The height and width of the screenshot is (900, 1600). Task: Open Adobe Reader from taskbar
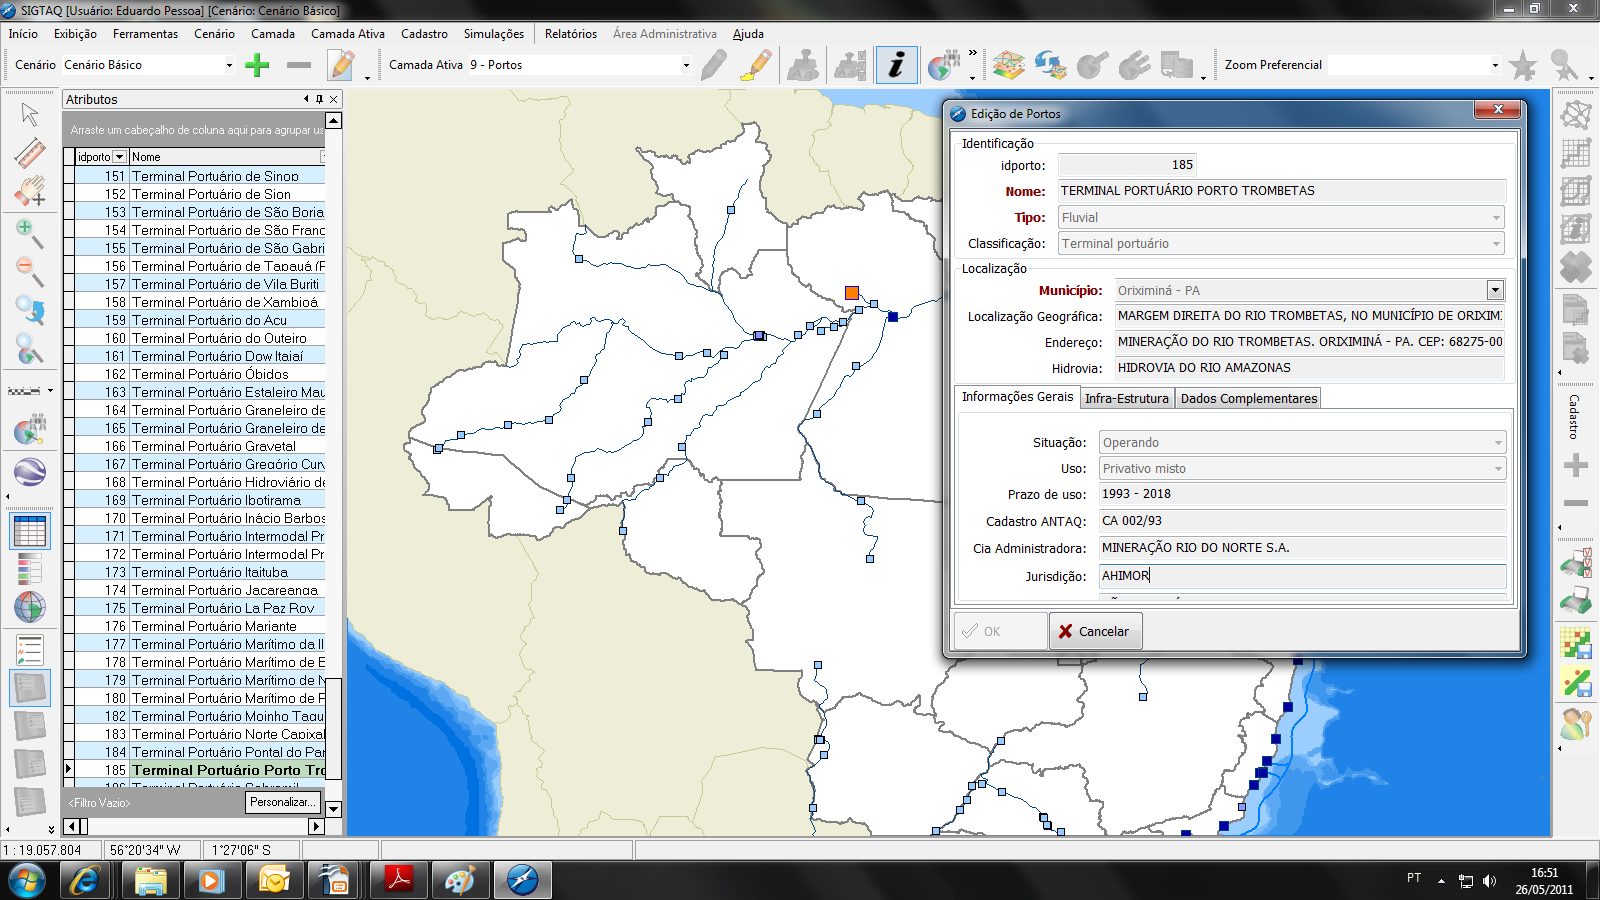click(x=399, y=881)
